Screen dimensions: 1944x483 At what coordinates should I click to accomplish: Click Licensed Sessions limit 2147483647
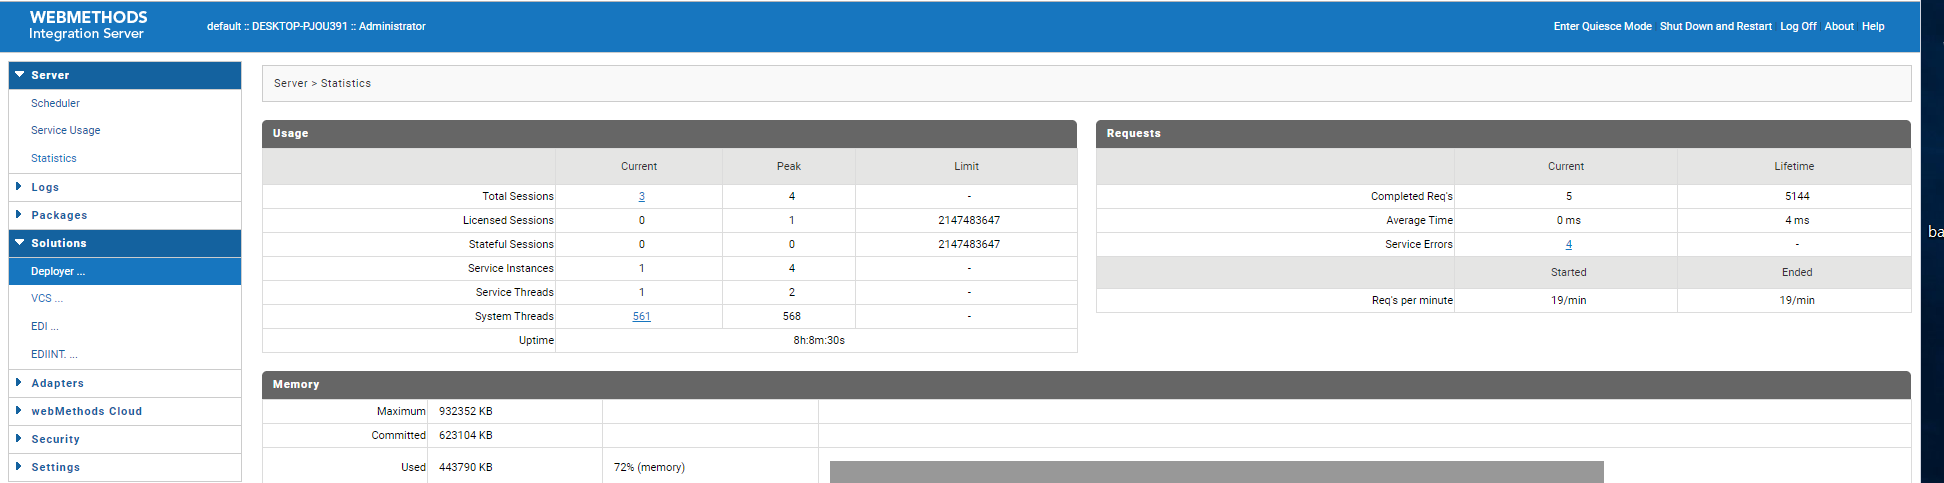click(x=969, y=220)
